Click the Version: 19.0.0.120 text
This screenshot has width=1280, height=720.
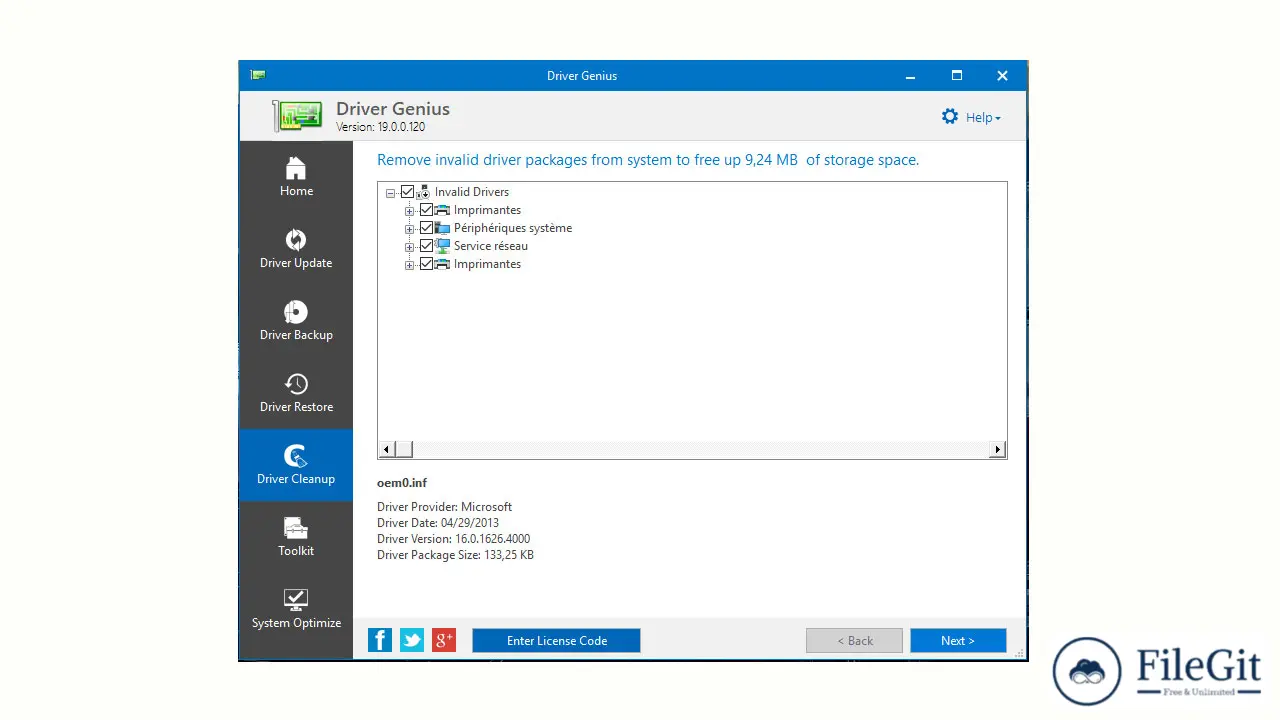[x=380, y=127]
